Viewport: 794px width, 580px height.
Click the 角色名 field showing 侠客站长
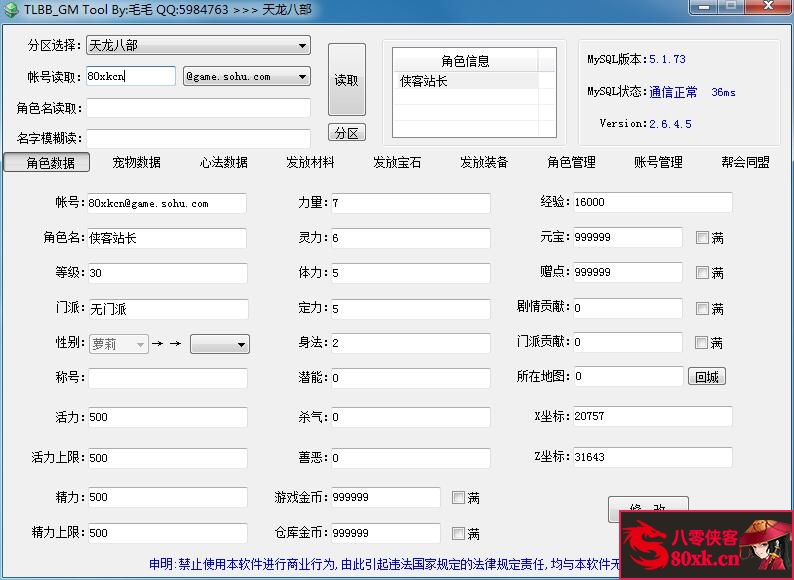(x=167, y=238)
